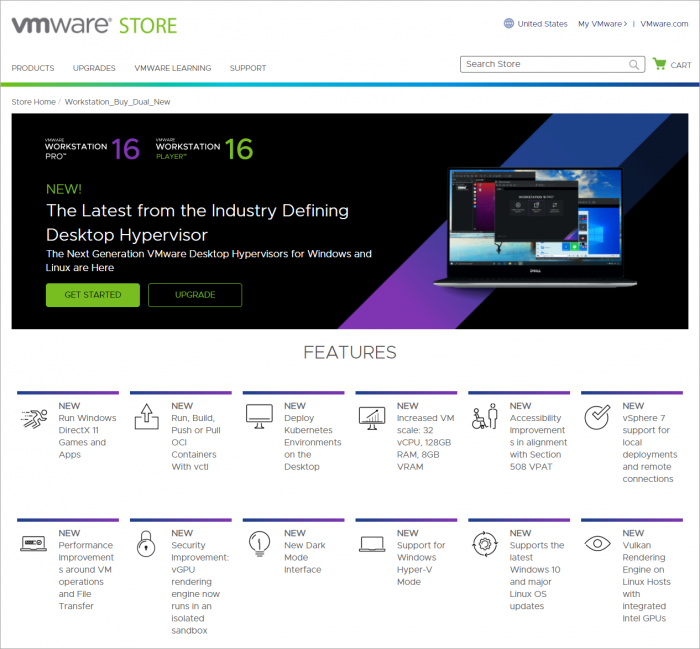Click the Workstation Player 16 logo
This screenshot has width=700, height=649.
(x=204, y=149)
